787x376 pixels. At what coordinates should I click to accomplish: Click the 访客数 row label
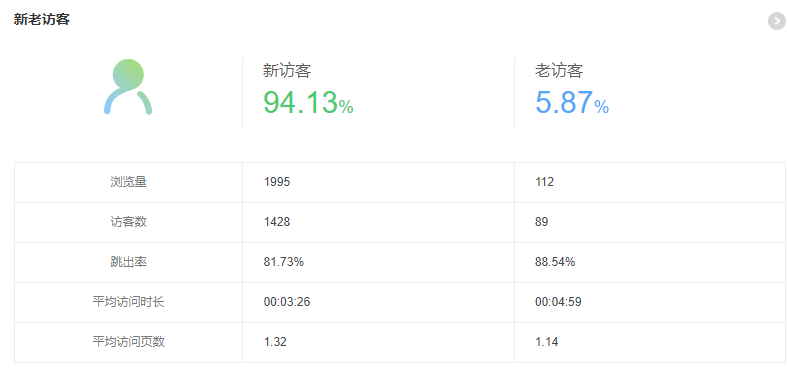(x=128, y=222)
